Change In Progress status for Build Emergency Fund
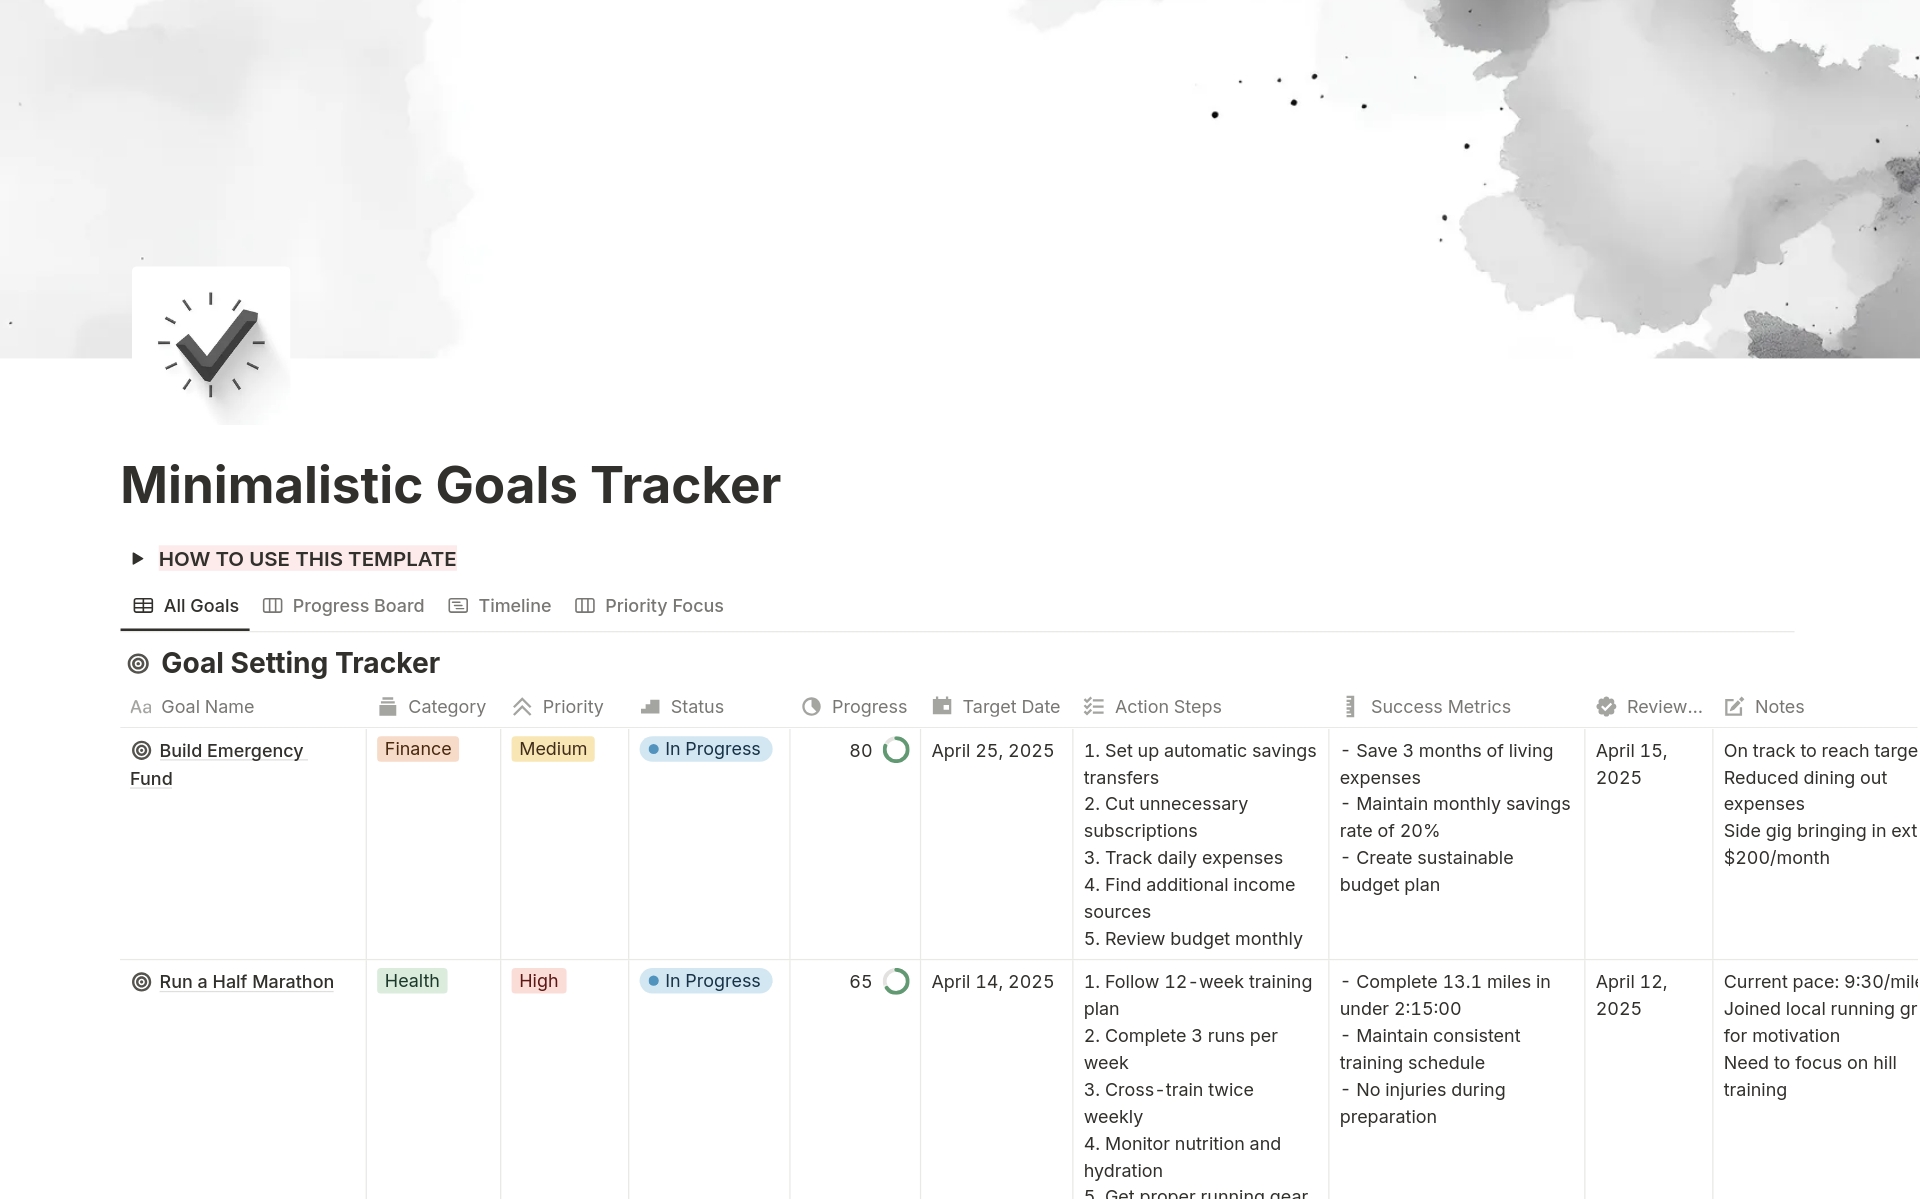 (706, 749)
